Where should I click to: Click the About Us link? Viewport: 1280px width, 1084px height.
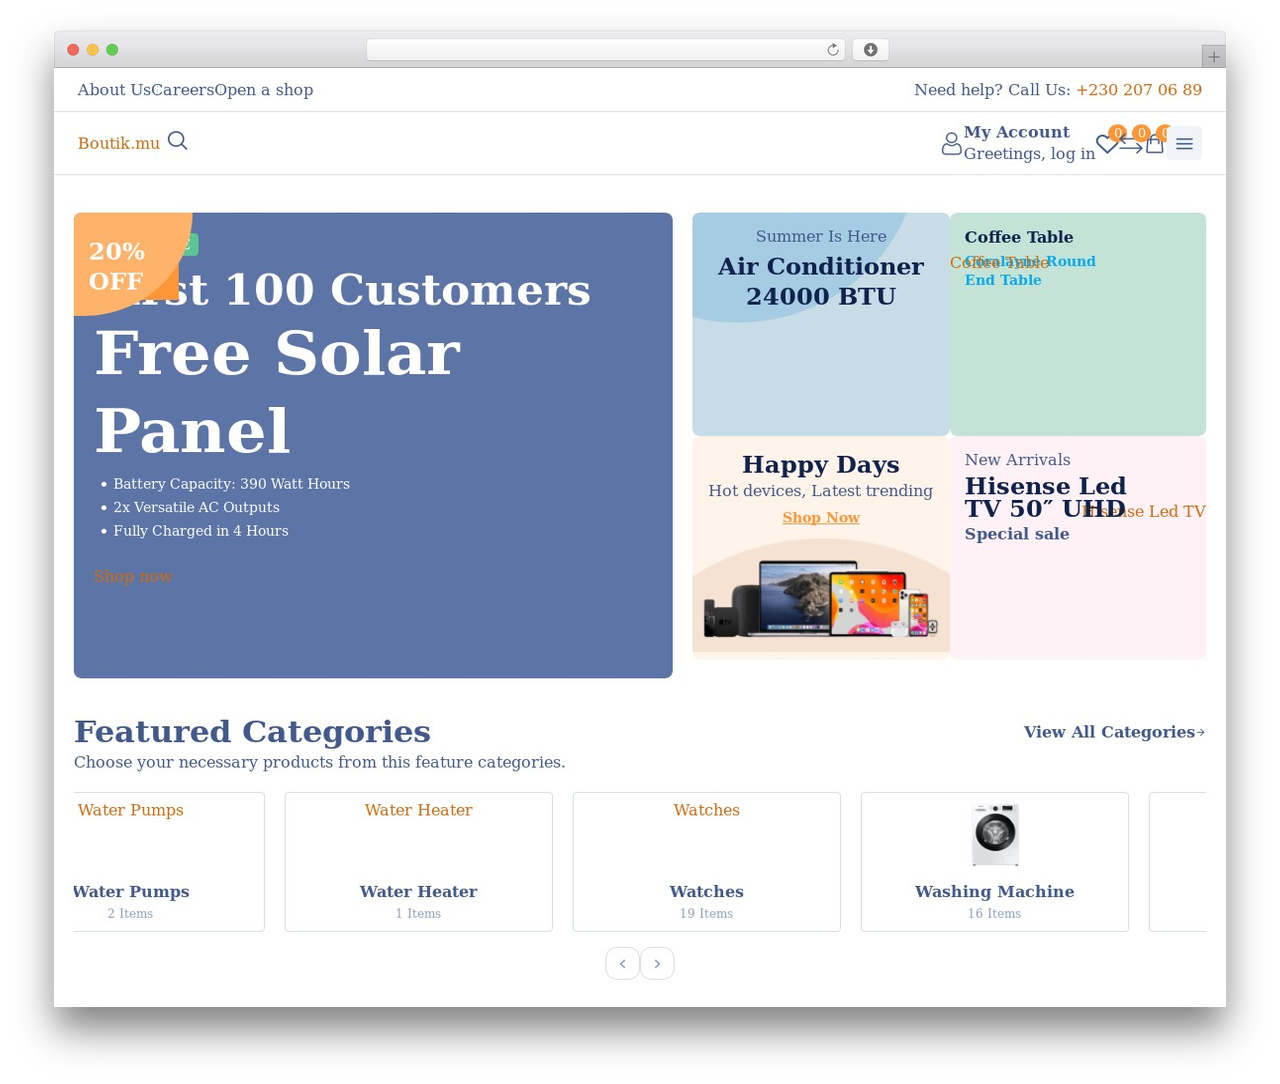point(114,90)
